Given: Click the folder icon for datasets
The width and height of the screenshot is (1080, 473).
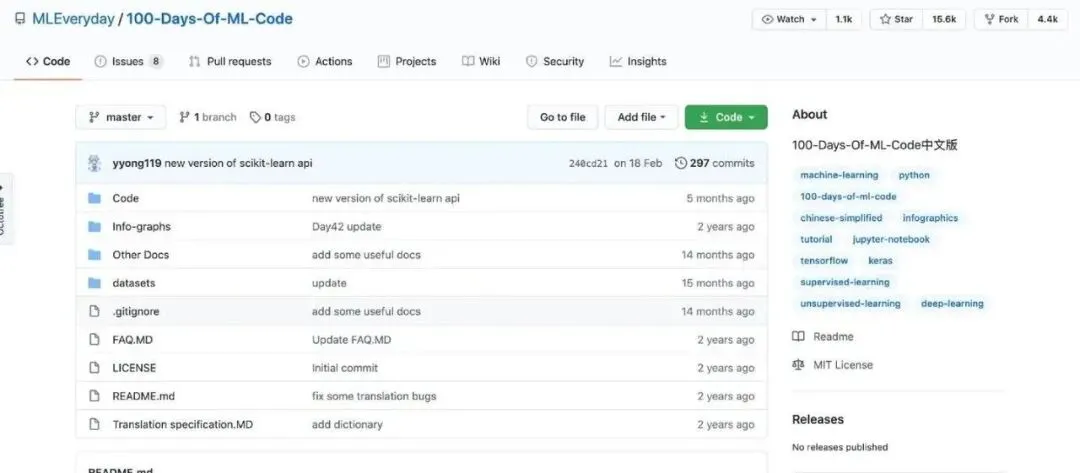Looking at the screenshot, I should pos(94,283).
